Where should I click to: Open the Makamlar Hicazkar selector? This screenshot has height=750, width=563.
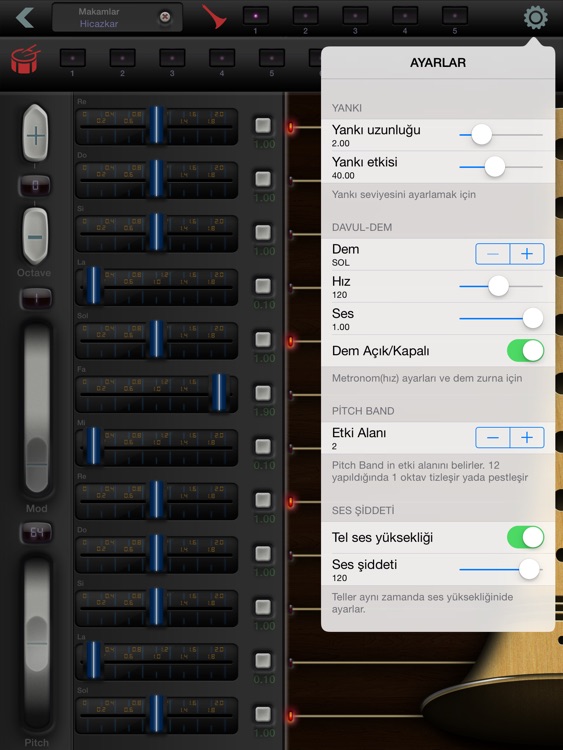click(117, 17)
